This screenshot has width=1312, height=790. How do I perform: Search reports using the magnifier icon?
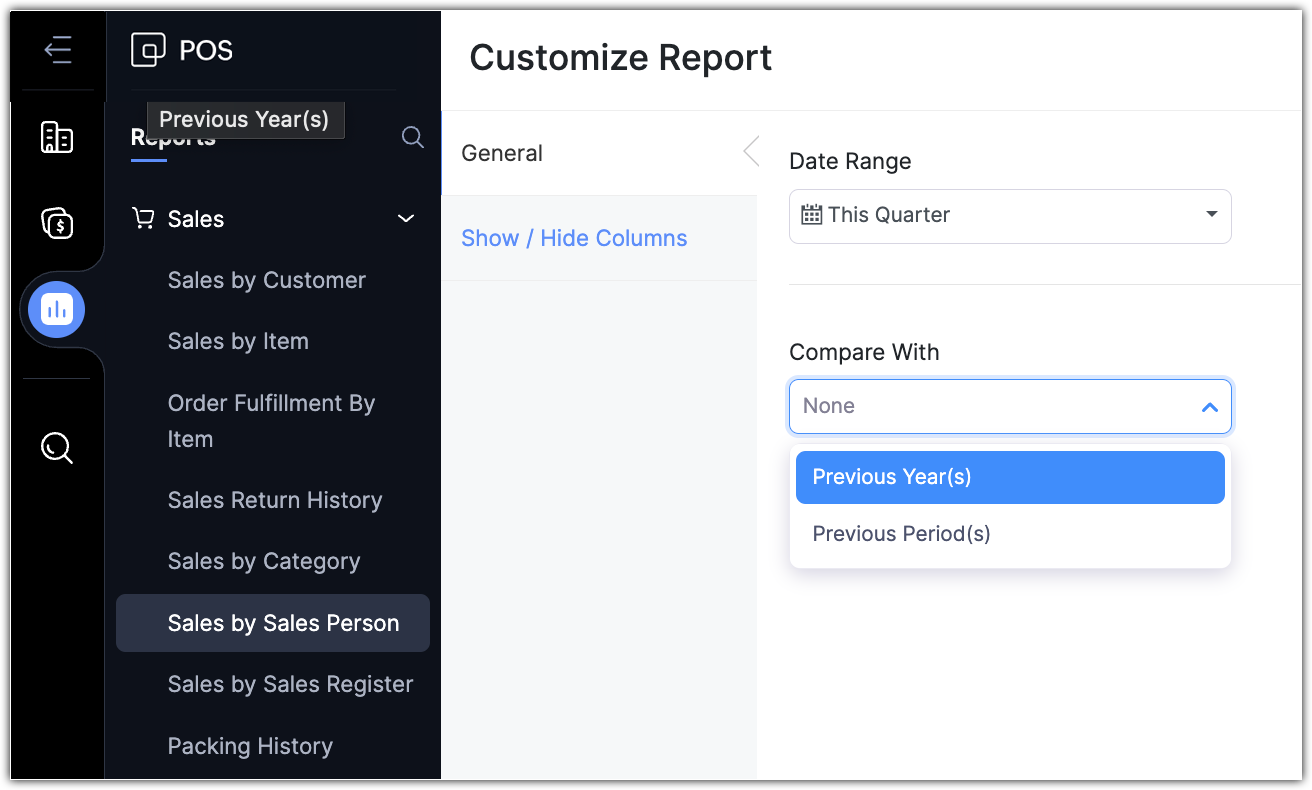[x=412, y=137]
